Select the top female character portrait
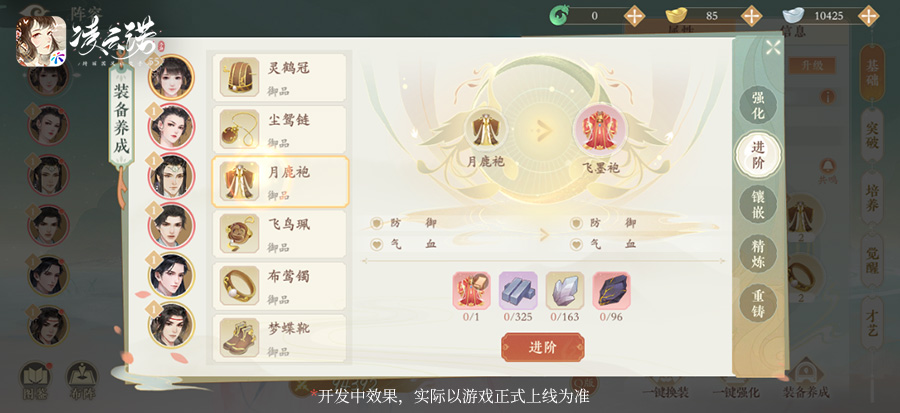The height and width of the screenshot is (413, 900). pyautogui.click(x=171, y=77)
